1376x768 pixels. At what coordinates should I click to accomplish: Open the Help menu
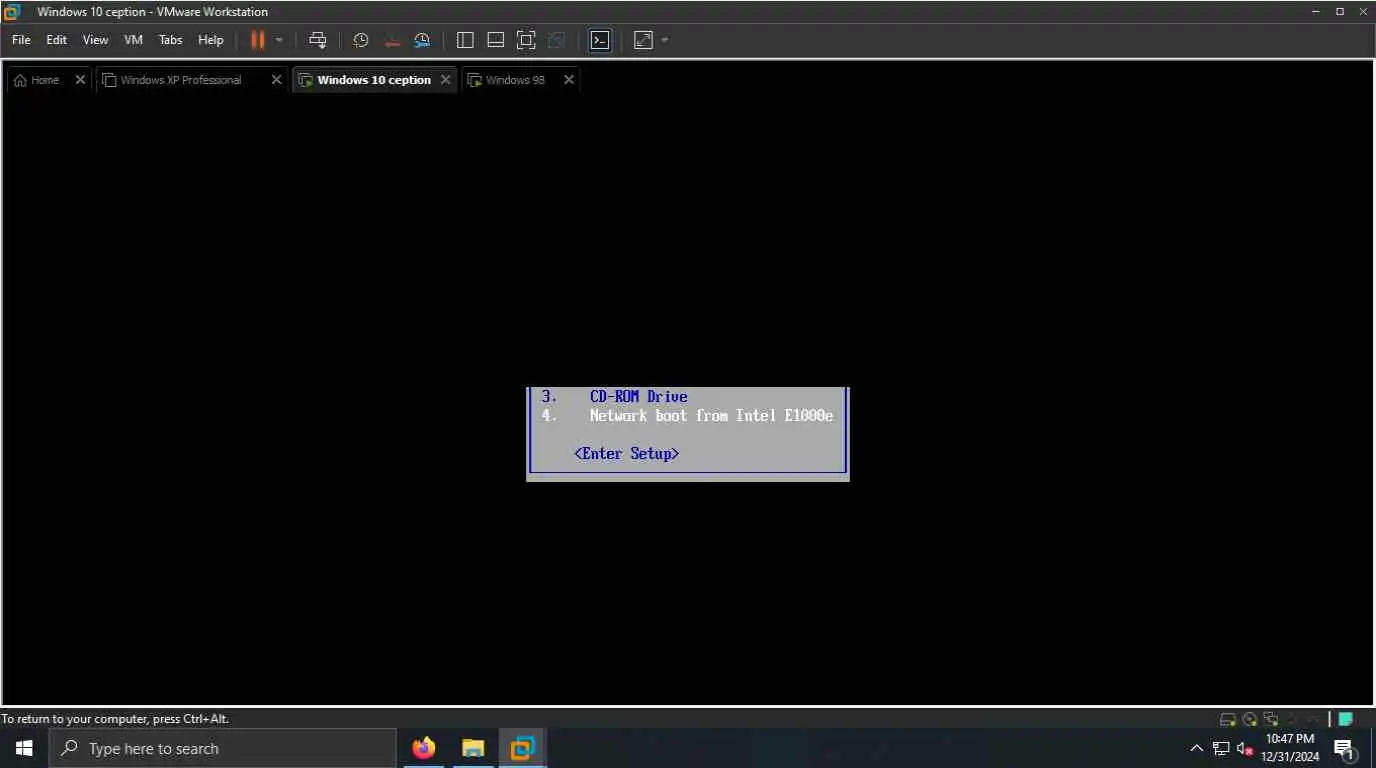tap(211, 40)
